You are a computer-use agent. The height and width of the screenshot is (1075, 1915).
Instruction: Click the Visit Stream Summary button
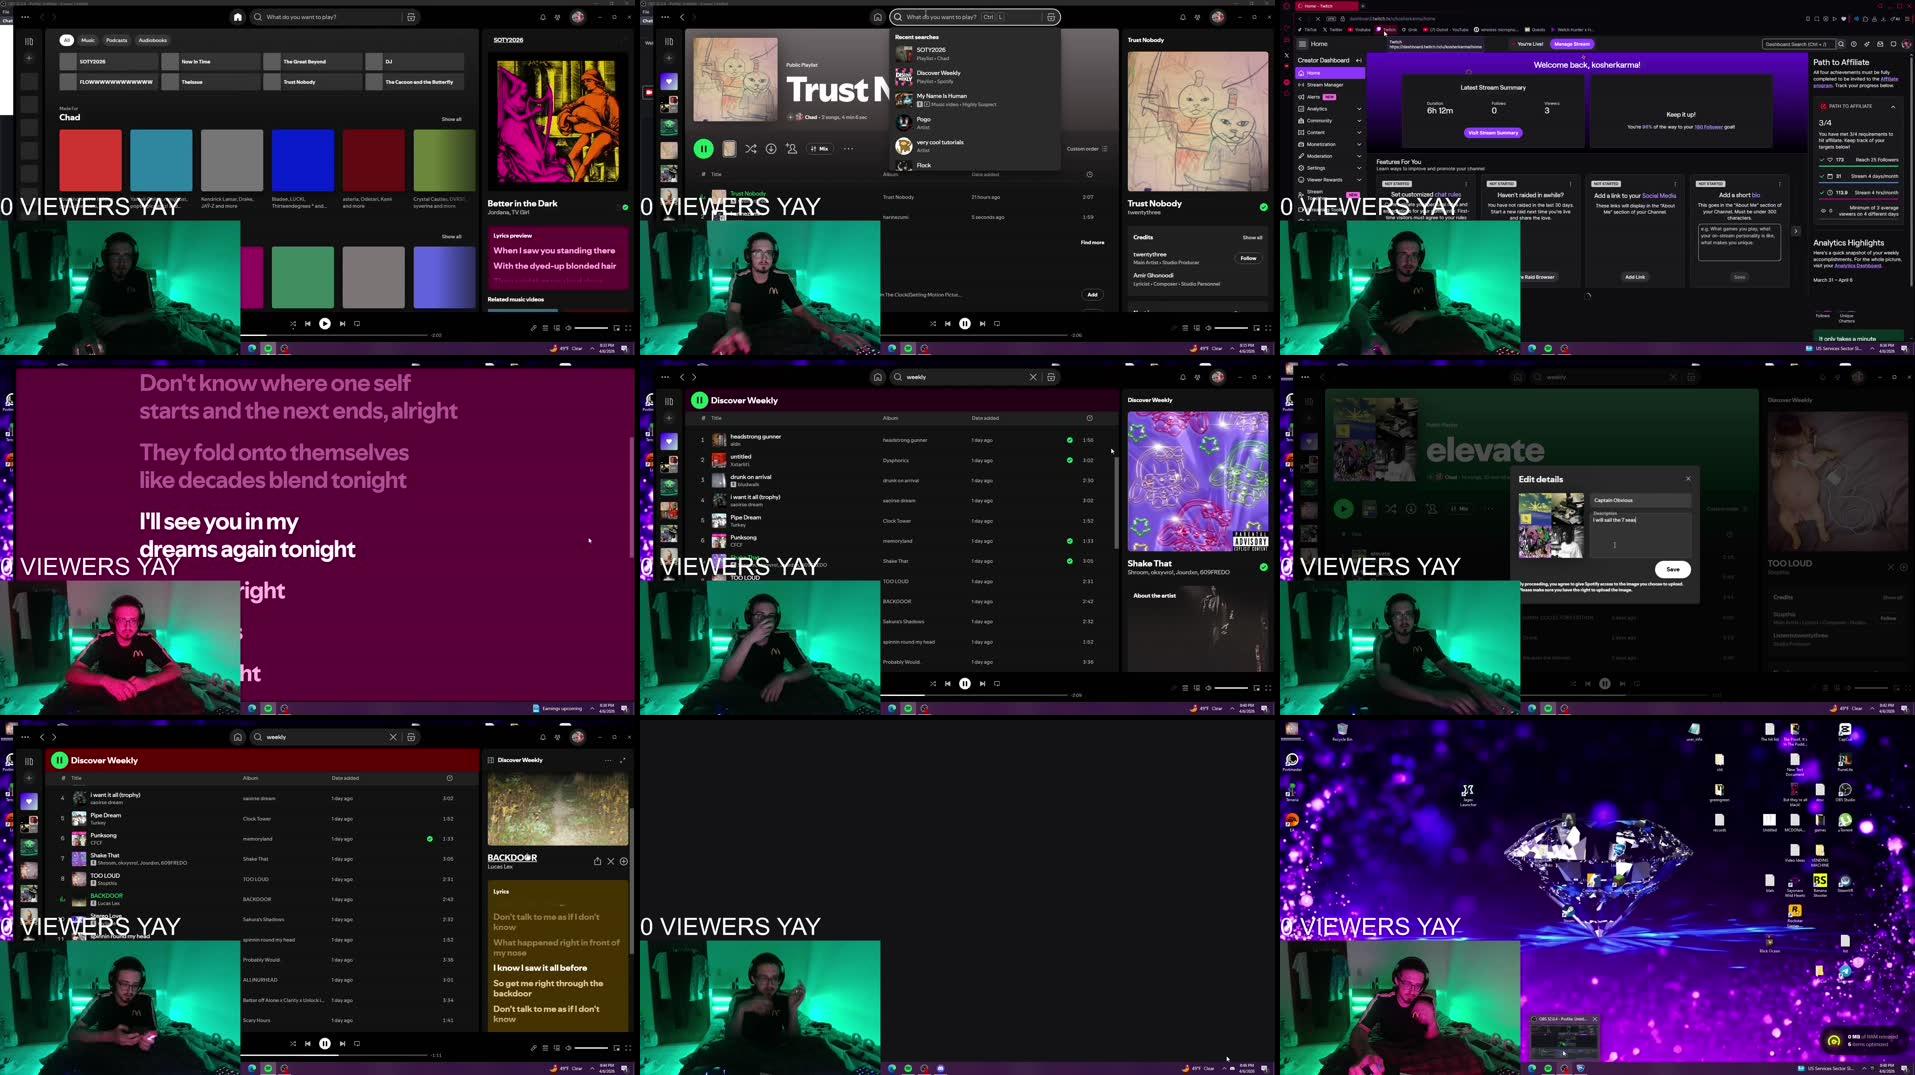pos(1492,132)
